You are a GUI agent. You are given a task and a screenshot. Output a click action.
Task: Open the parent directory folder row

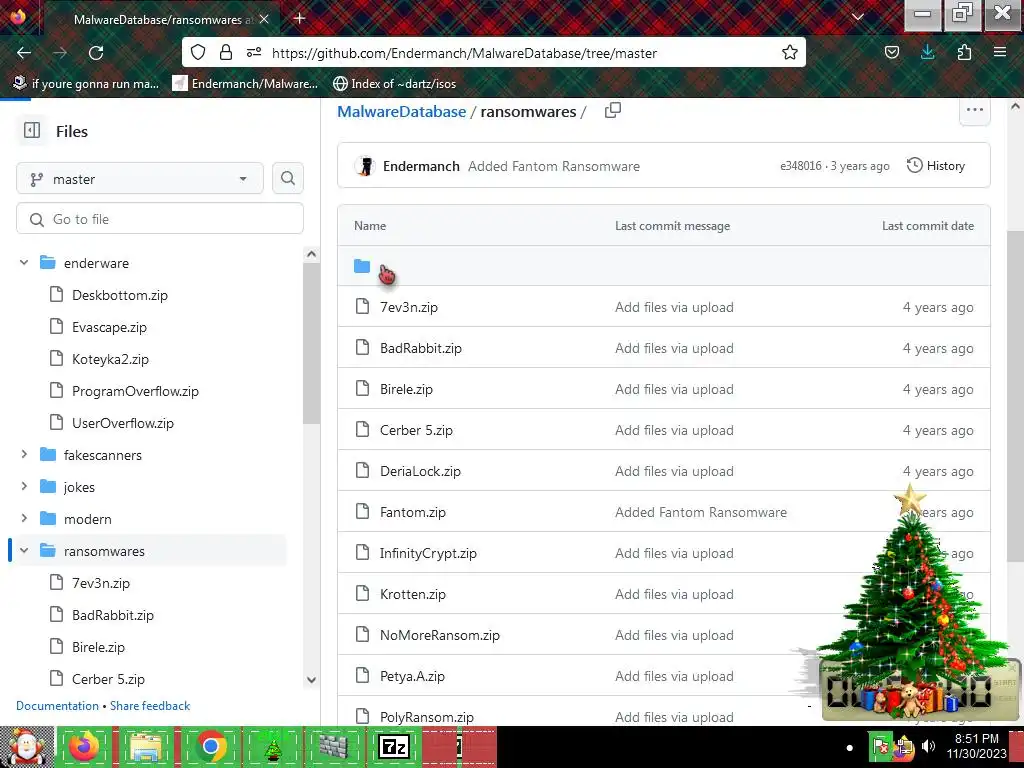(664, 266)
